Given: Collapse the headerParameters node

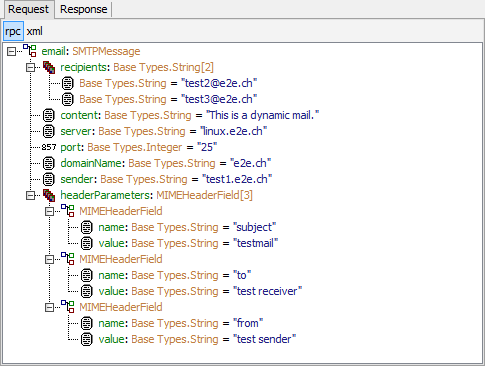Looking at the screenshot, I should tap(30, 195).
